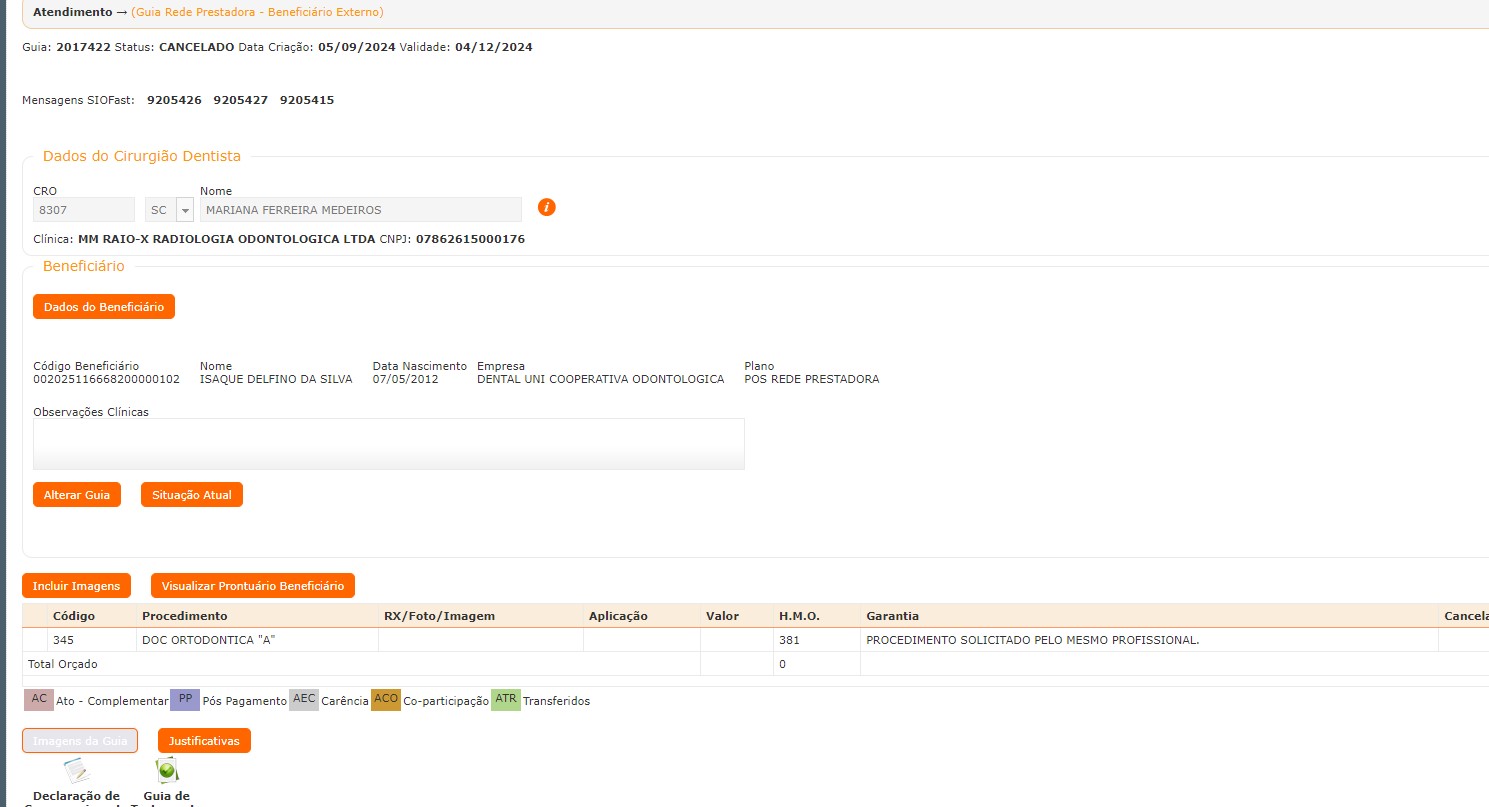Click SIOFast message 9205426
Viewport: 1489px width, 807px height.
[x=174, y=100]
